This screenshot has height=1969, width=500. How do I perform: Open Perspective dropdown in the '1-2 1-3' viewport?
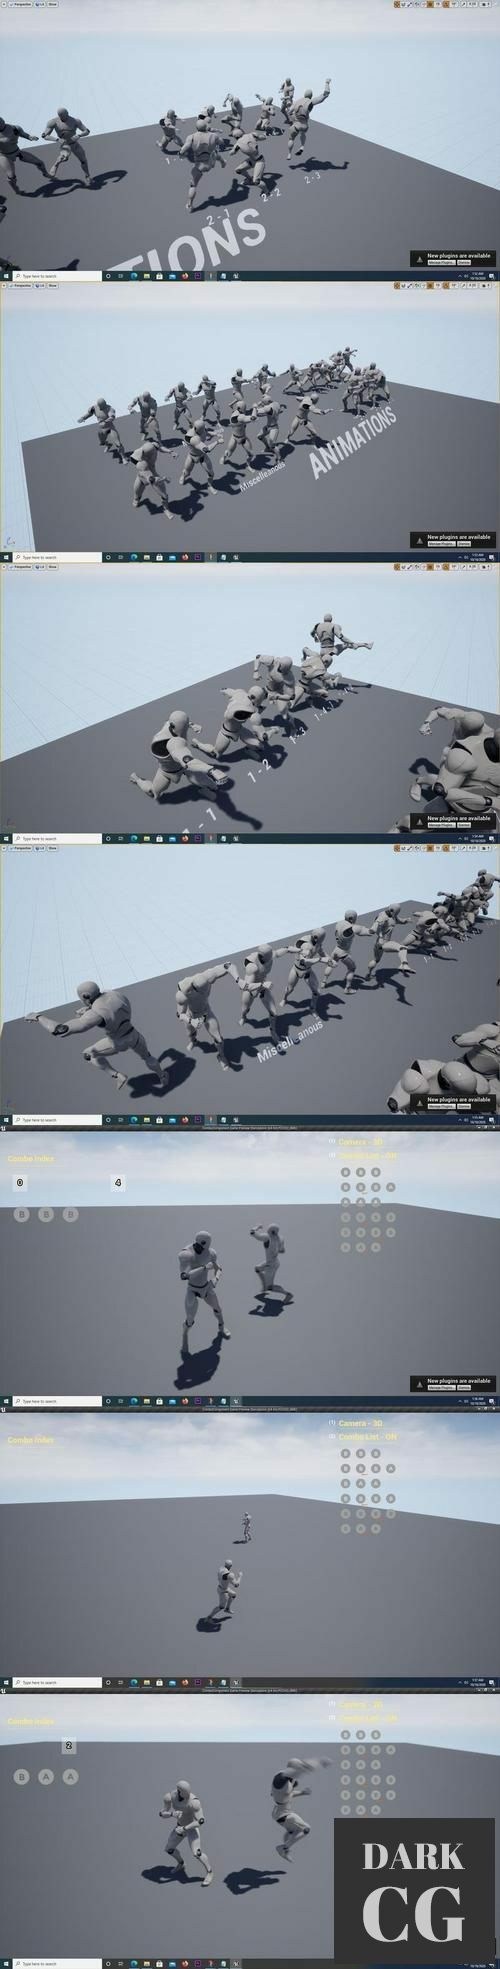point(19,567)
